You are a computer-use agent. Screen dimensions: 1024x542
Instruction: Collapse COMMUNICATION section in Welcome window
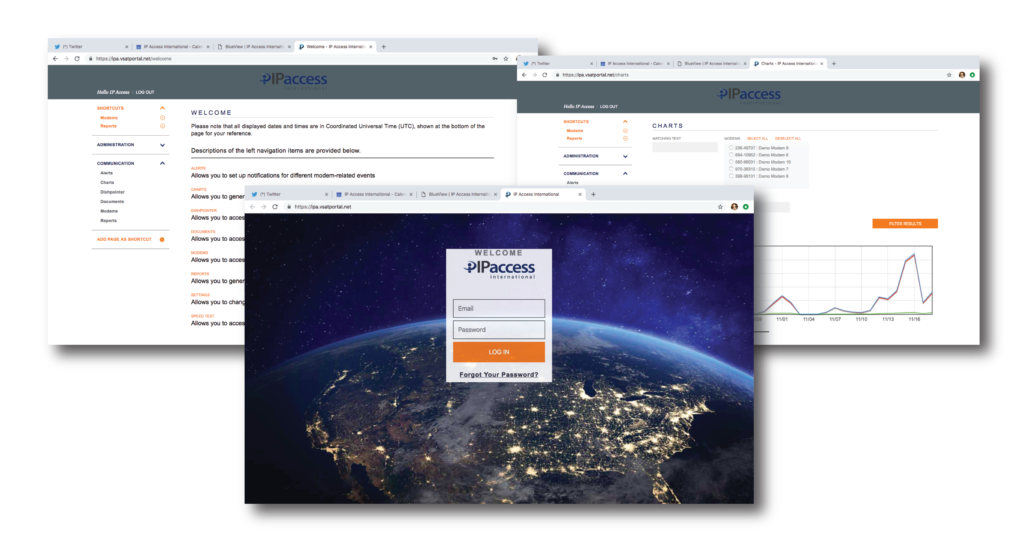162,163
